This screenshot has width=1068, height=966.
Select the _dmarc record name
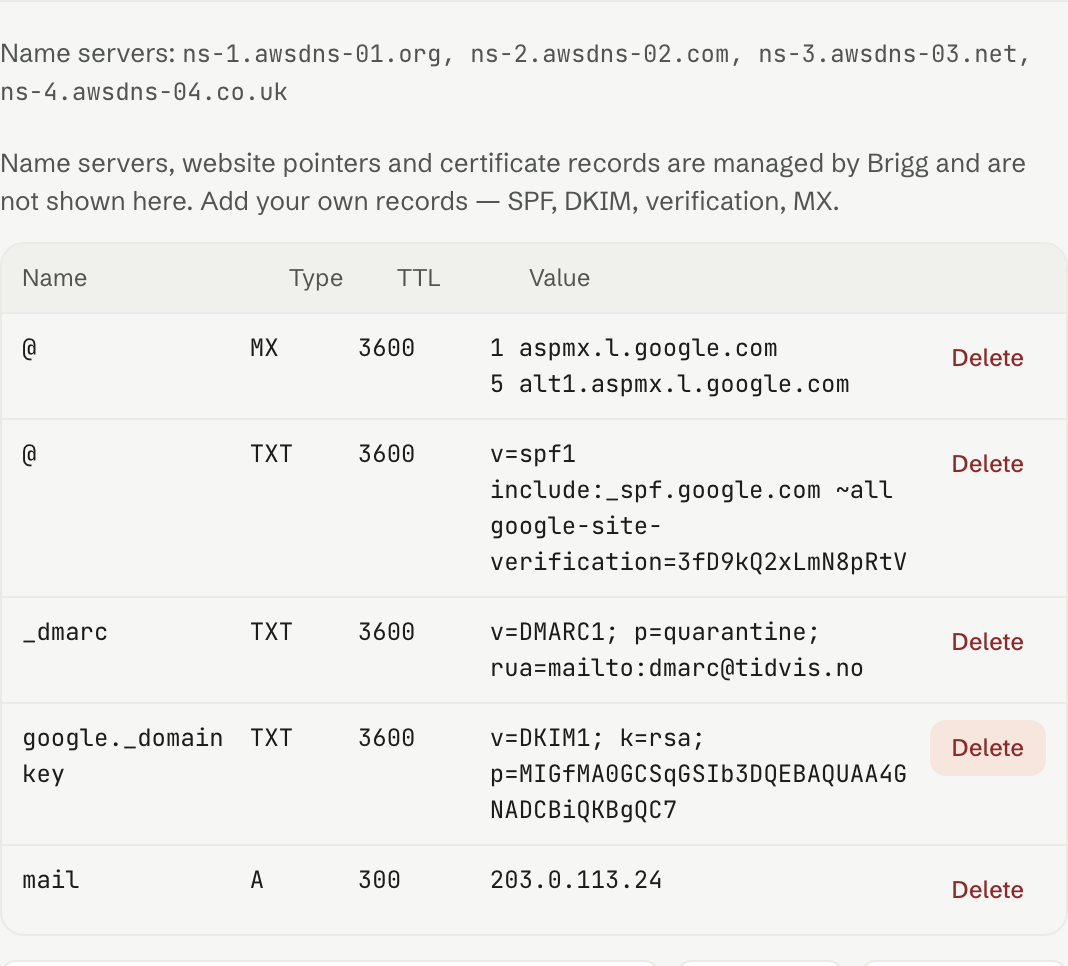(x=65, y=632)
